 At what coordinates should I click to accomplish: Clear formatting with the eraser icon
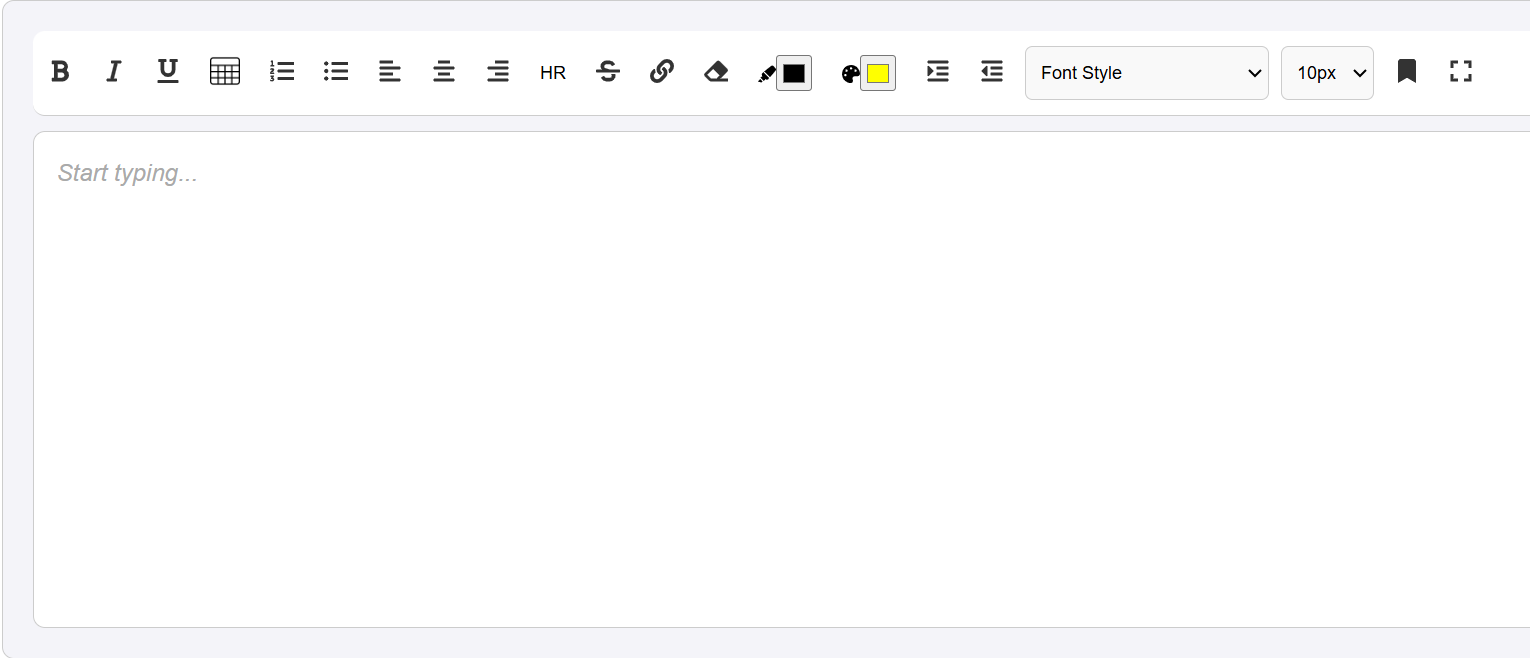click(716, 72)
